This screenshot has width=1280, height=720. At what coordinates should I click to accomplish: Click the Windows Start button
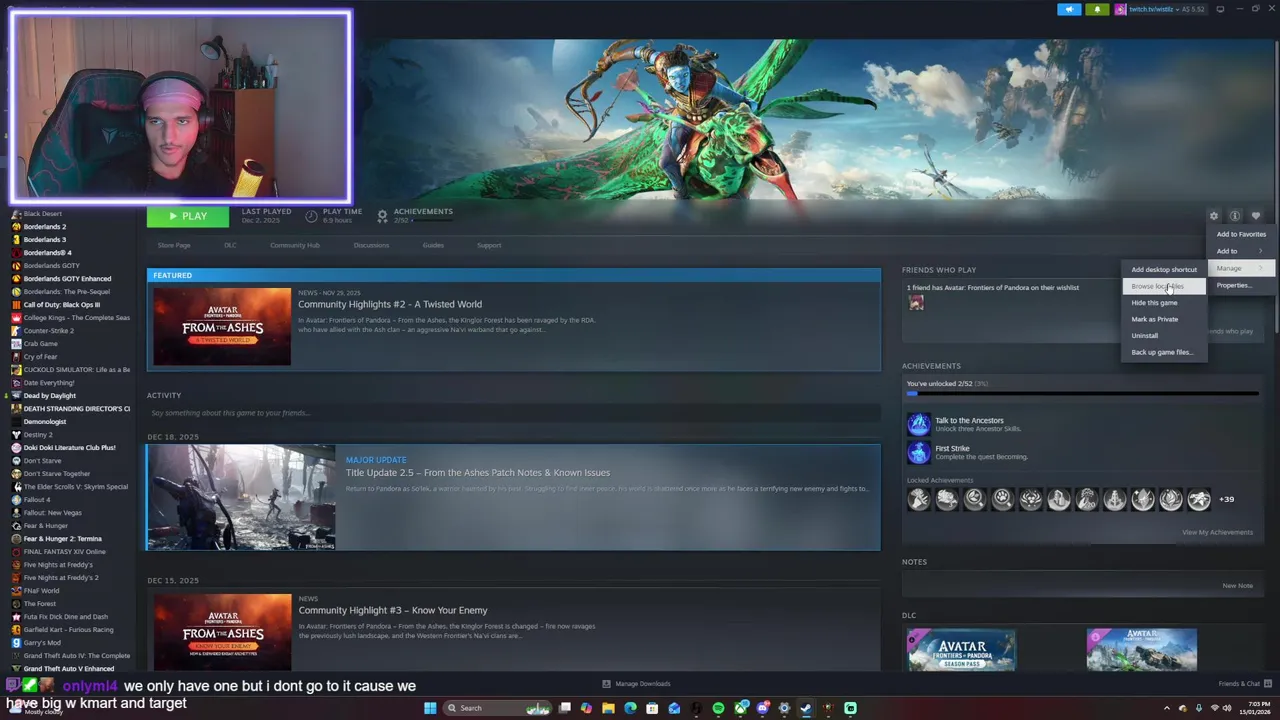click(430, 708)
